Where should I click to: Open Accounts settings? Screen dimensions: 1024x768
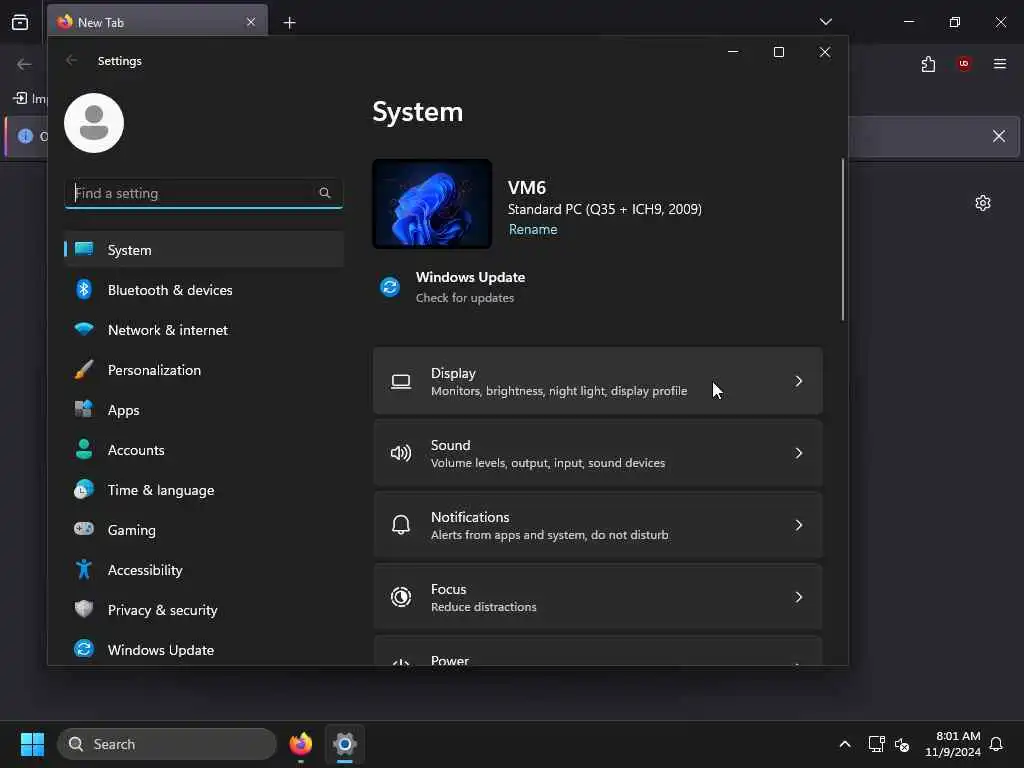204,450
